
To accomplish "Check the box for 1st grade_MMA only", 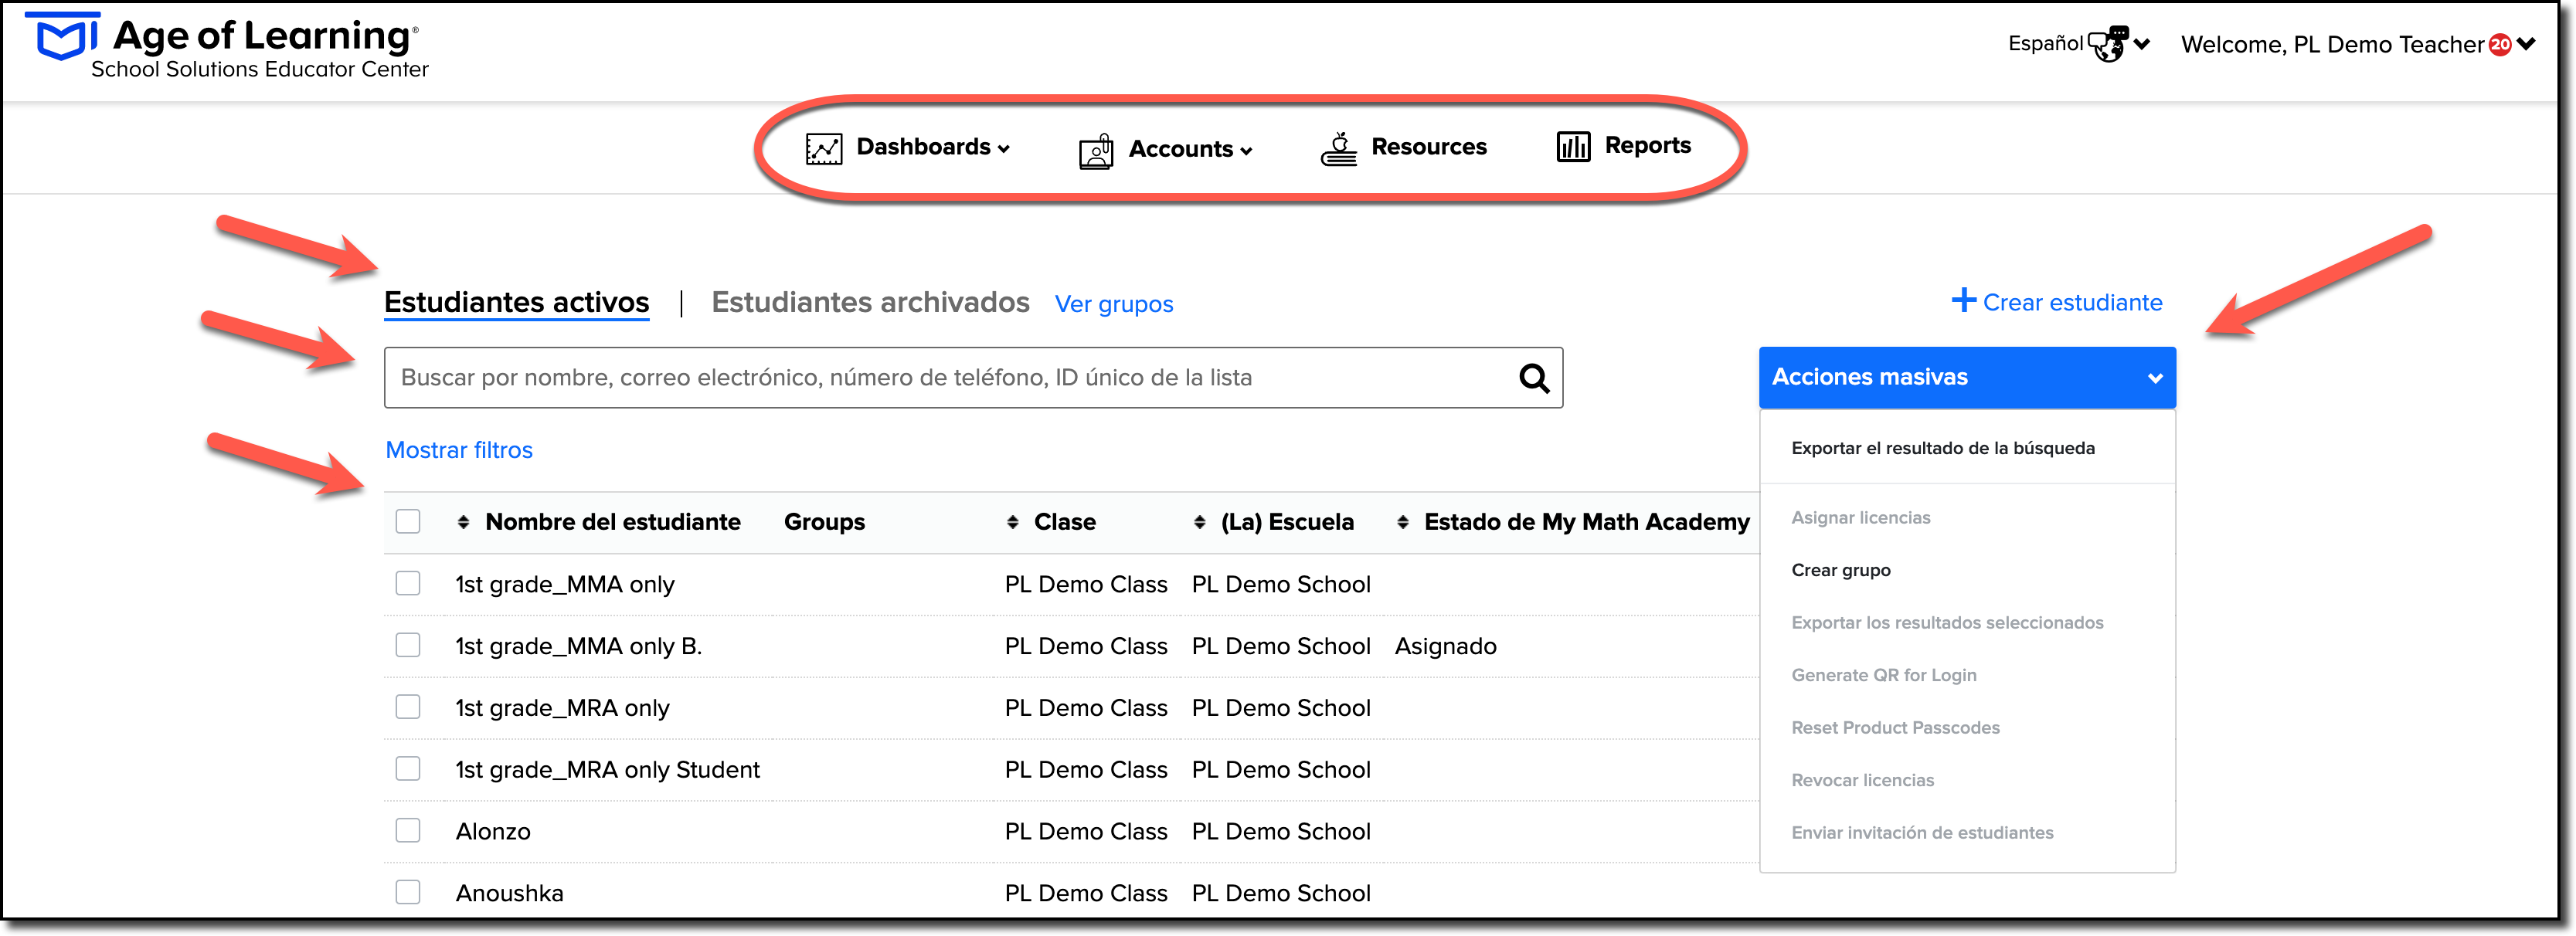I will point(408,583).
